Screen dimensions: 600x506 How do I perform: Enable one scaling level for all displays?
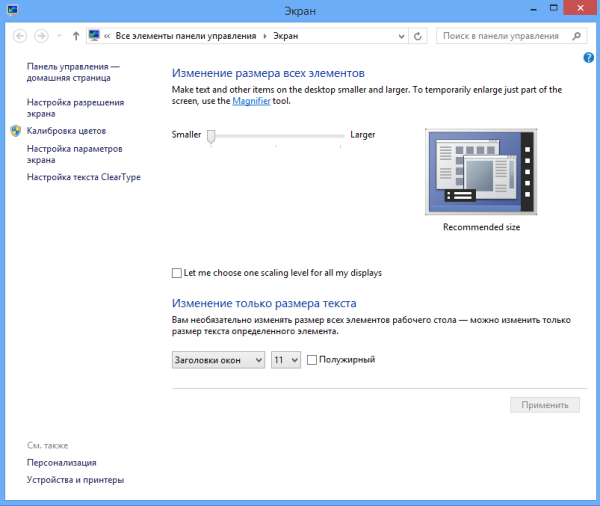pyautogui.click(x=177, y=273)
